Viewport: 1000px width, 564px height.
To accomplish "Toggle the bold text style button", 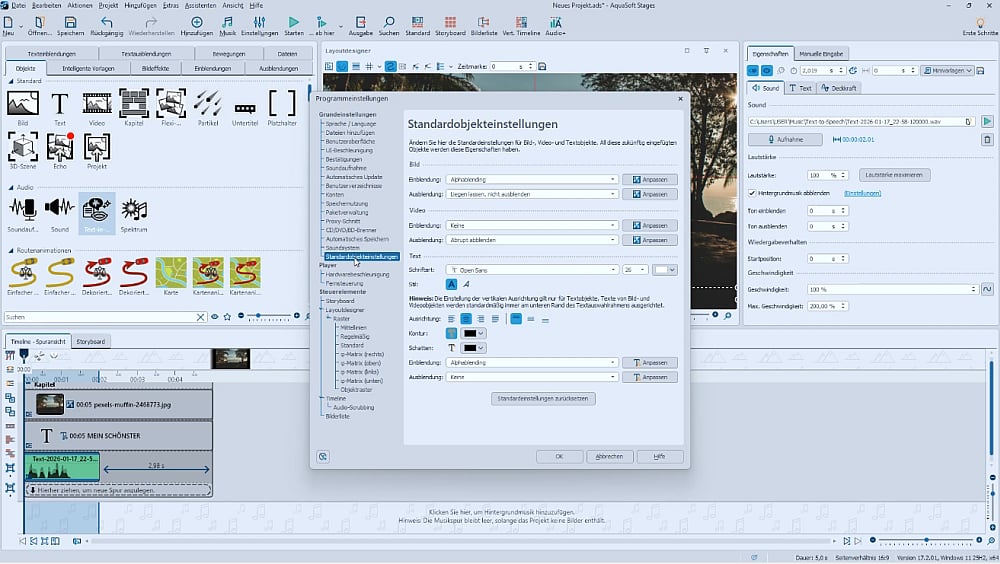I will pyautogui.click(x=451, y=284).
